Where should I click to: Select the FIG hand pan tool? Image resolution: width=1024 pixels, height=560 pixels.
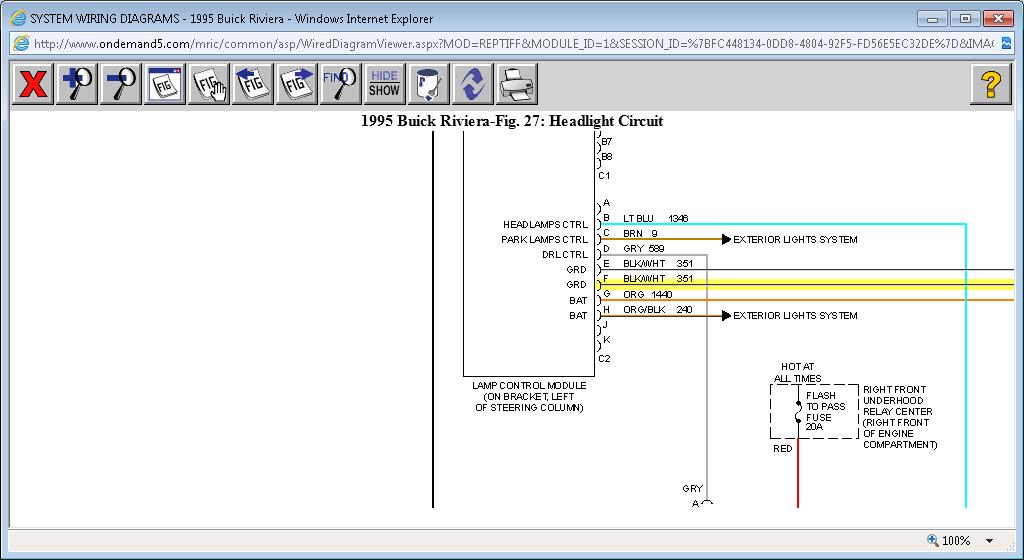(x=209, y=84)
